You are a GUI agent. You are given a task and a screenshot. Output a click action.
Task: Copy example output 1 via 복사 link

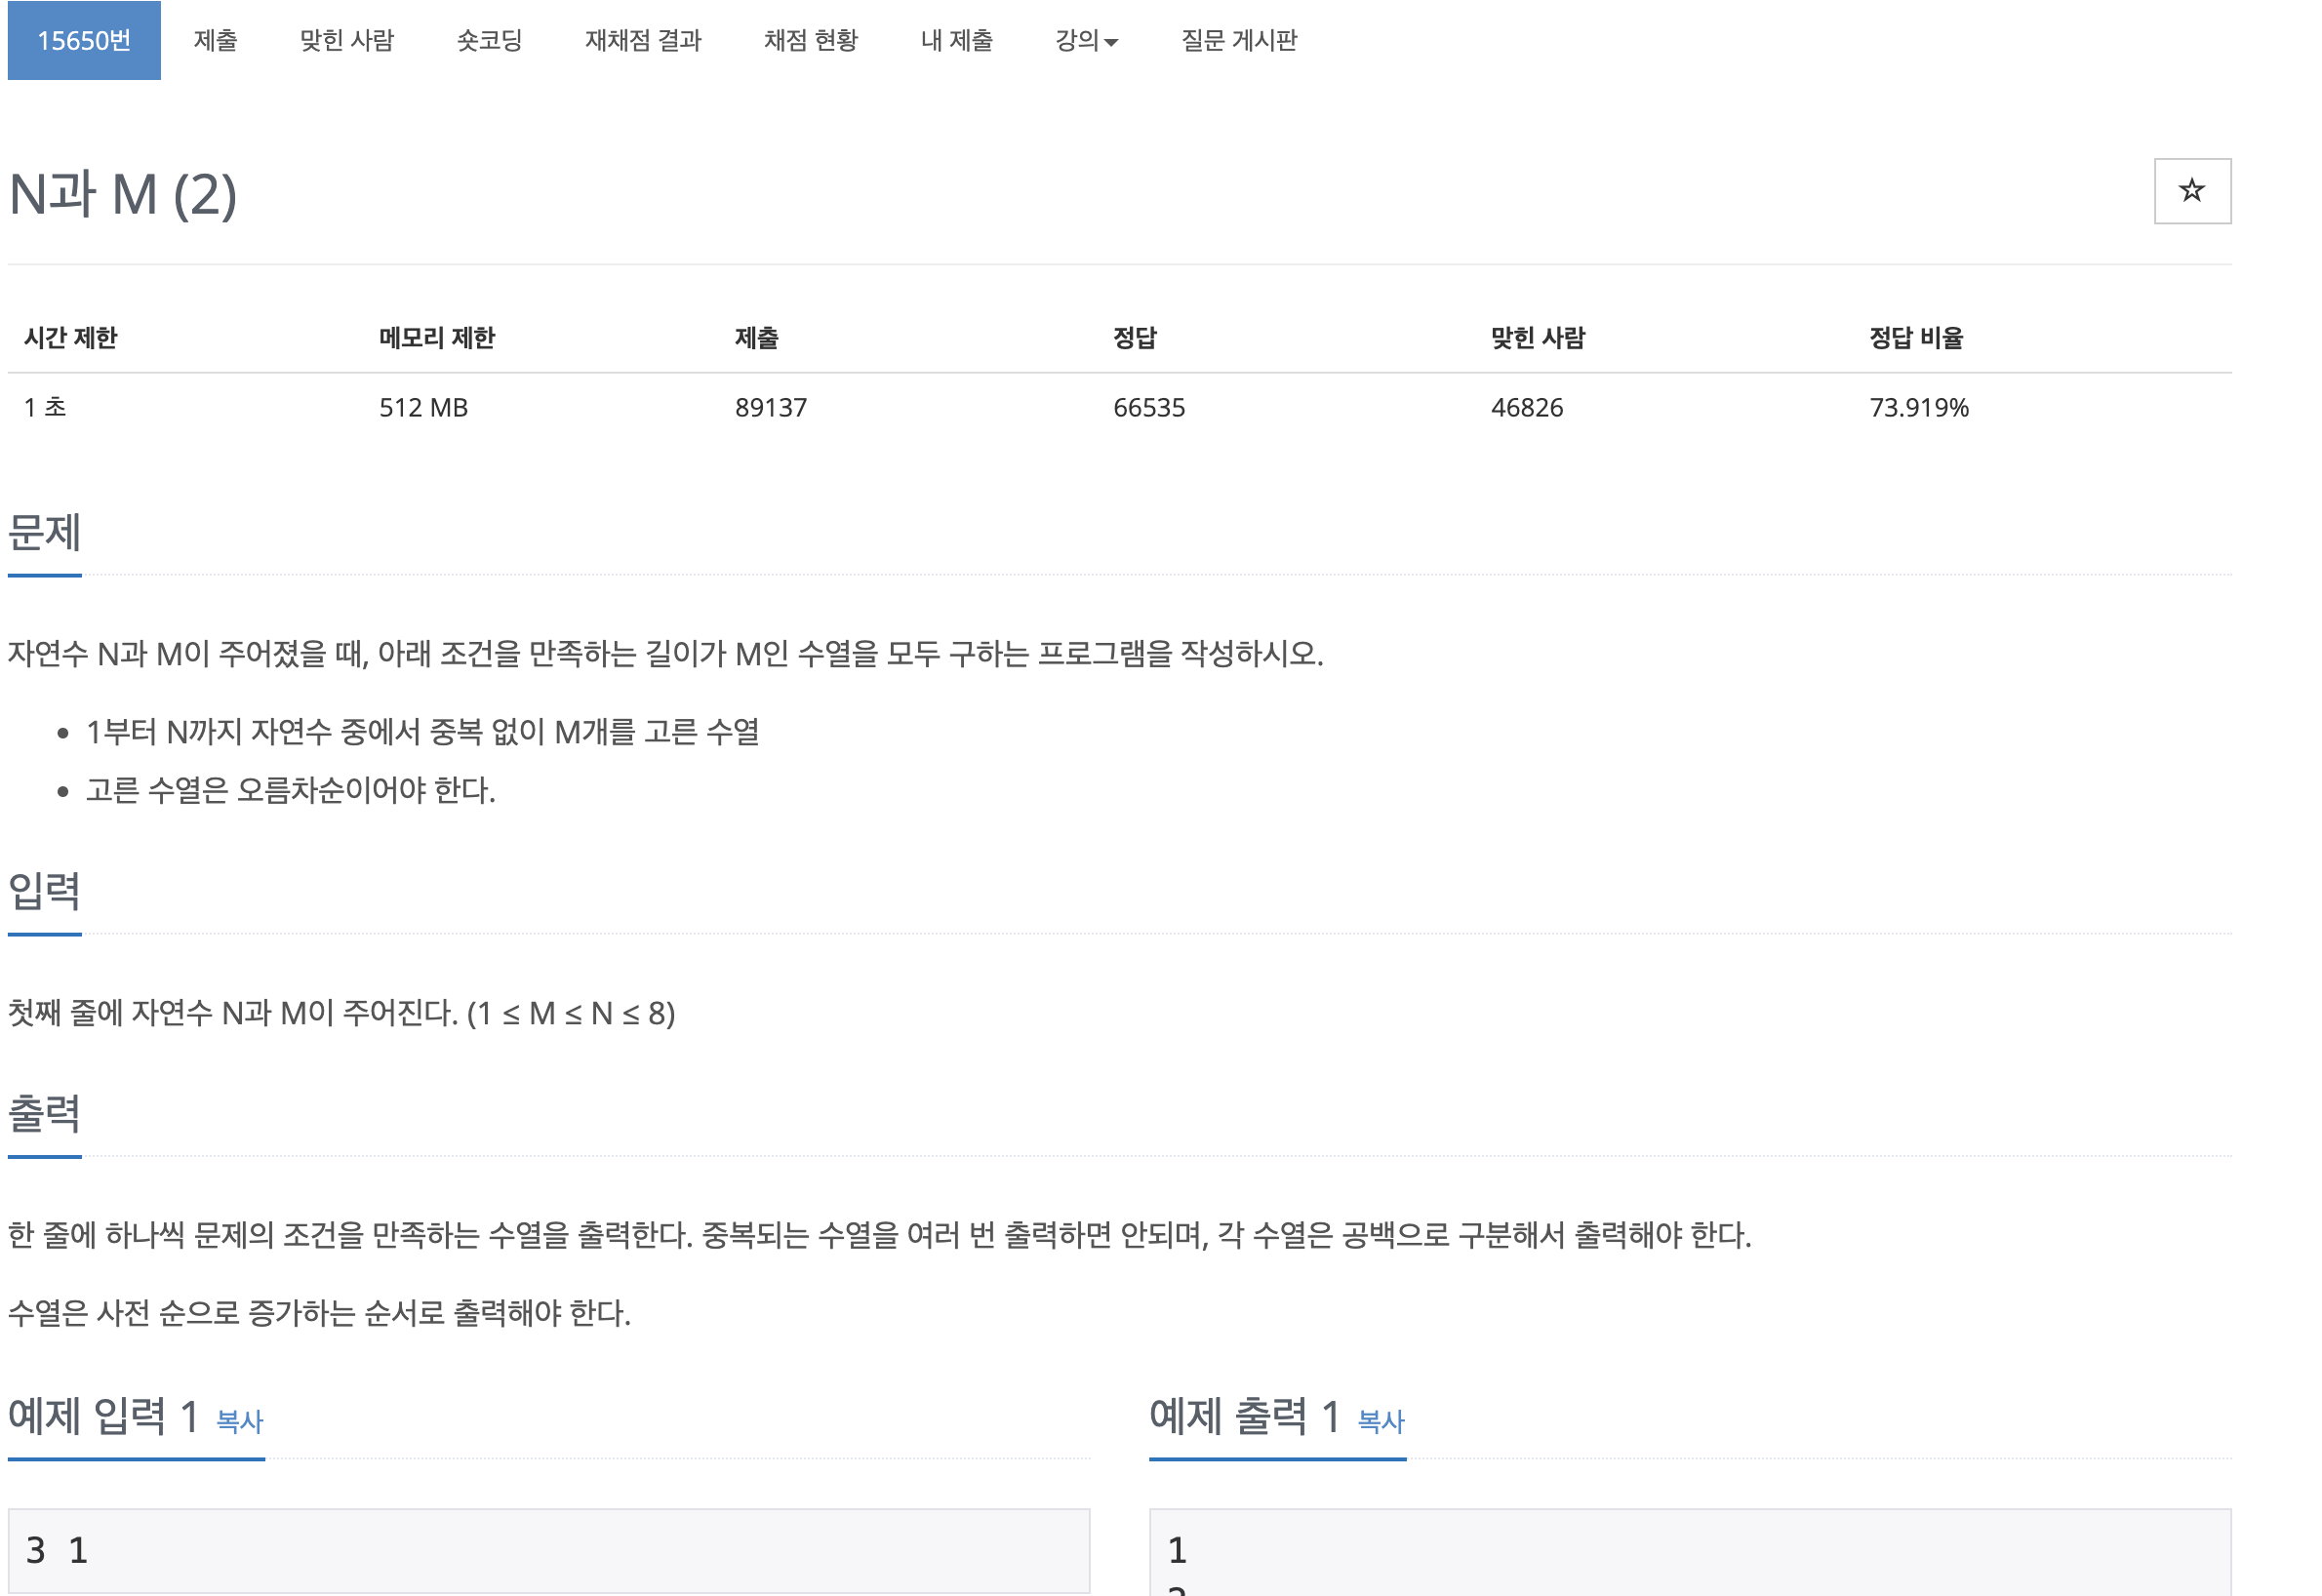point(1381,1421)
